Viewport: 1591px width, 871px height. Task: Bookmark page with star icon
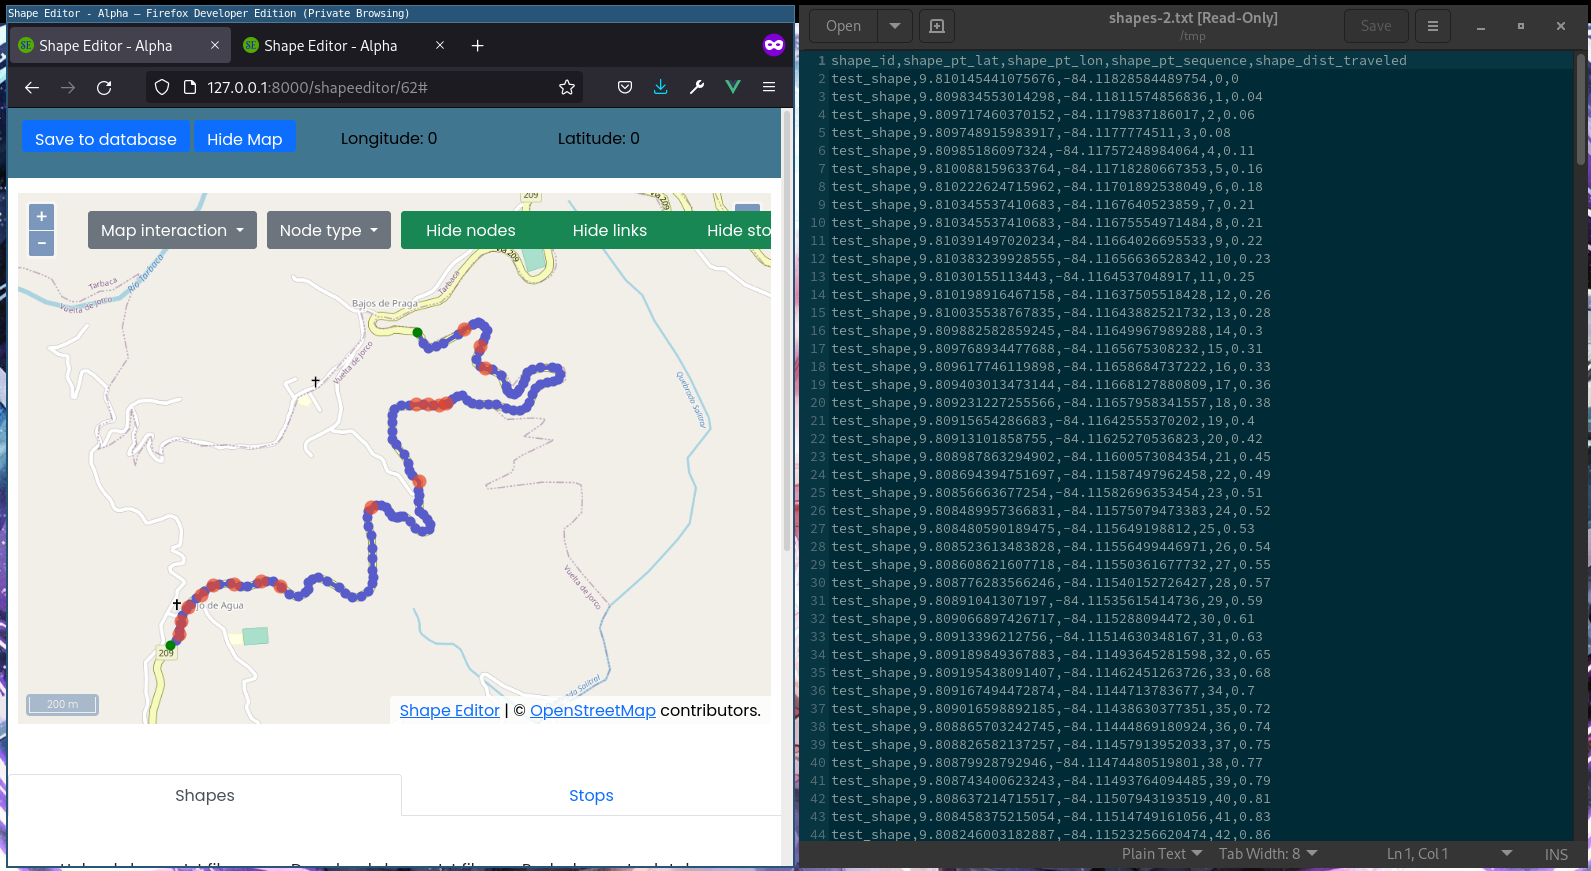click(x=567, y=88)
